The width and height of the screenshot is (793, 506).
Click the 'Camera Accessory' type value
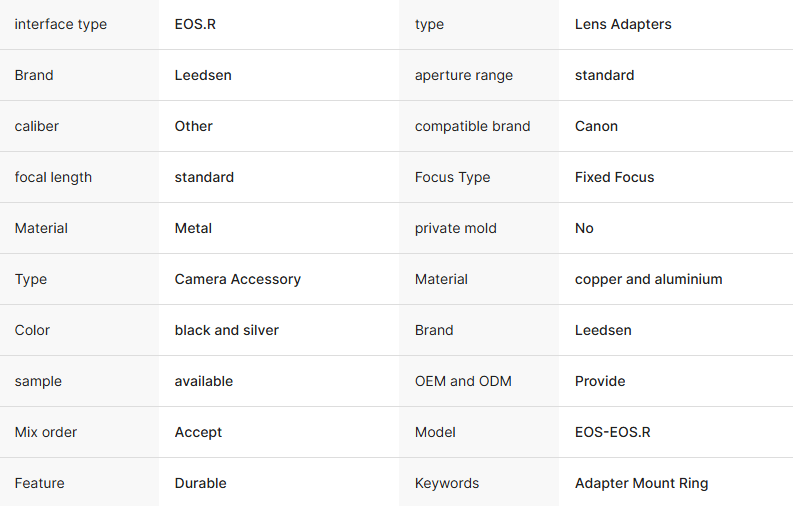tap(237, 279)
